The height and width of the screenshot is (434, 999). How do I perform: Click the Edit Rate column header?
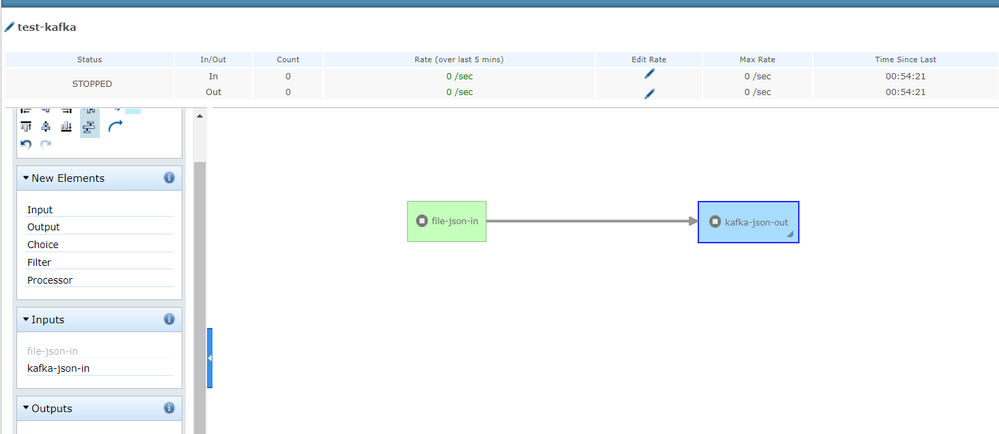[x=649, y=59]
